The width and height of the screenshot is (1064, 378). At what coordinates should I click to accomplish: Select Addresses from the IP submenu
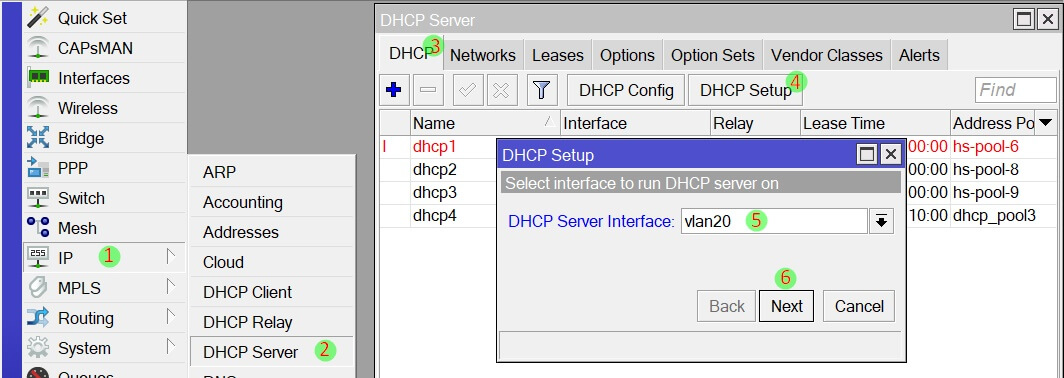271,232
